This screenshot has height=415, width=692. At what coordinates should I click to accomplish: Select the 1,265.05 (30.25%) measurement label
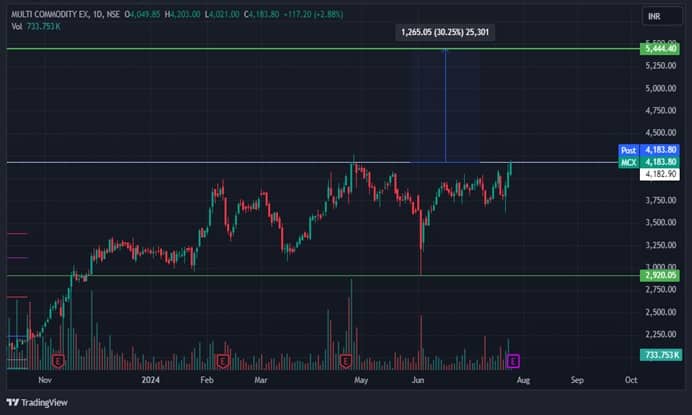coord(444,32)
